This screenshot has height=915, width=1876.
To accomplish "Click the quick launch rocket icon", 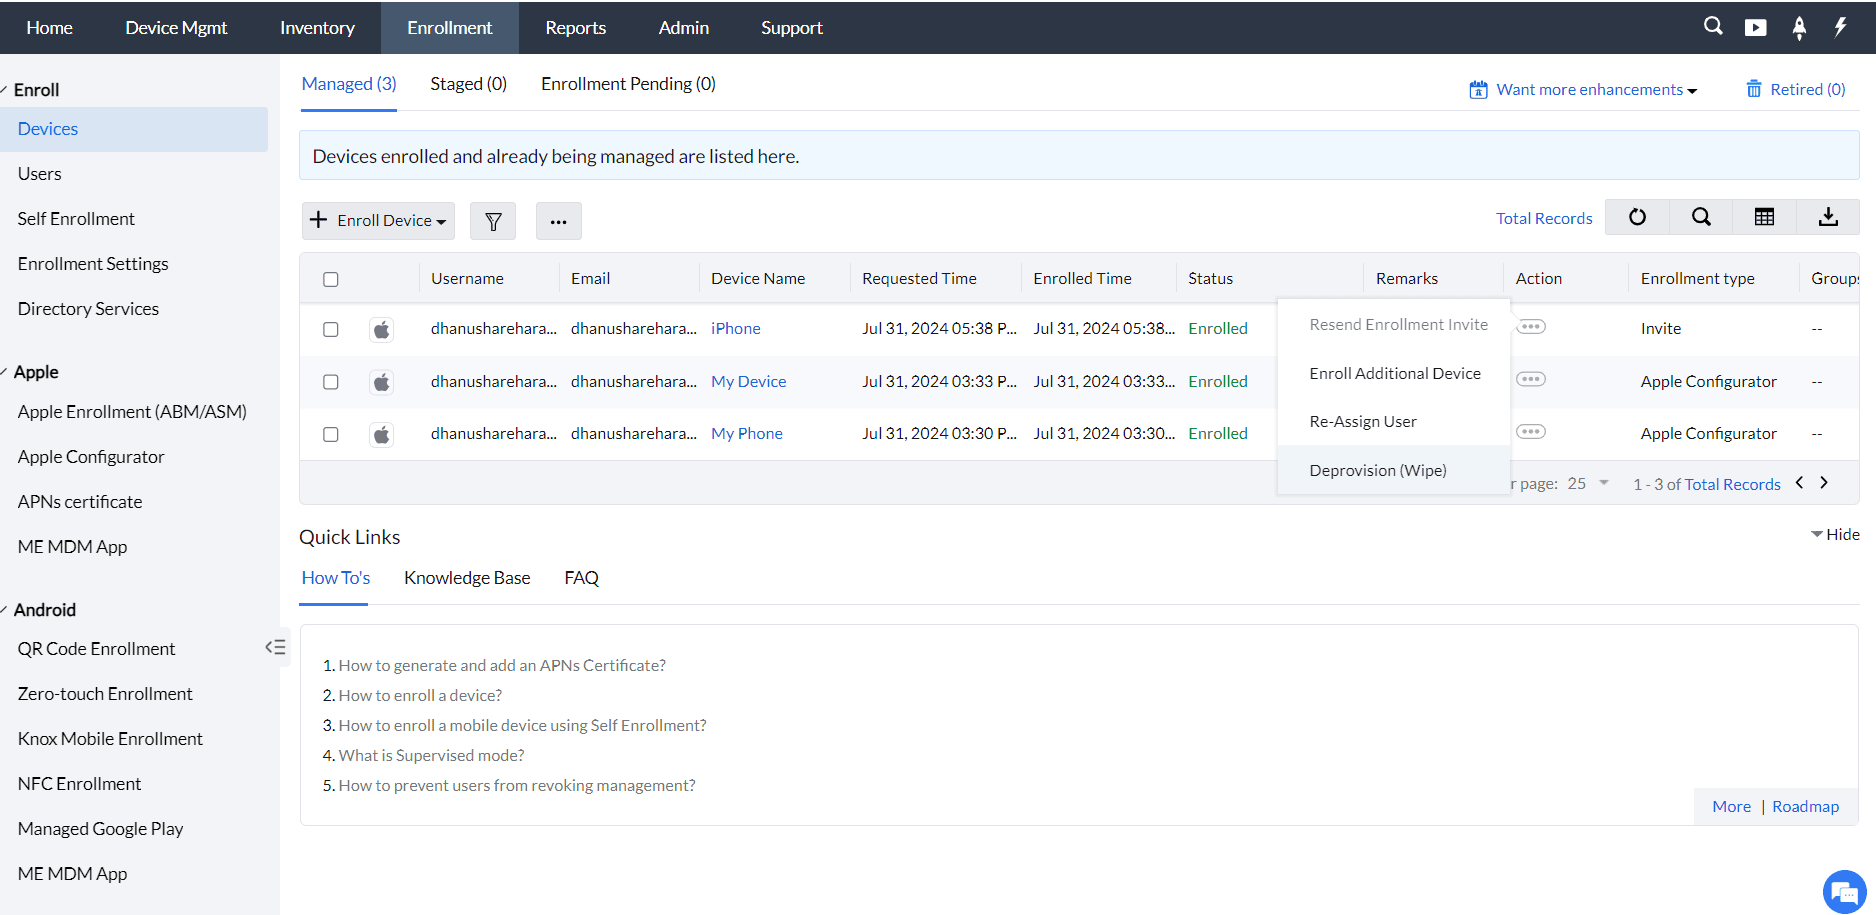I will point(1799,28).
